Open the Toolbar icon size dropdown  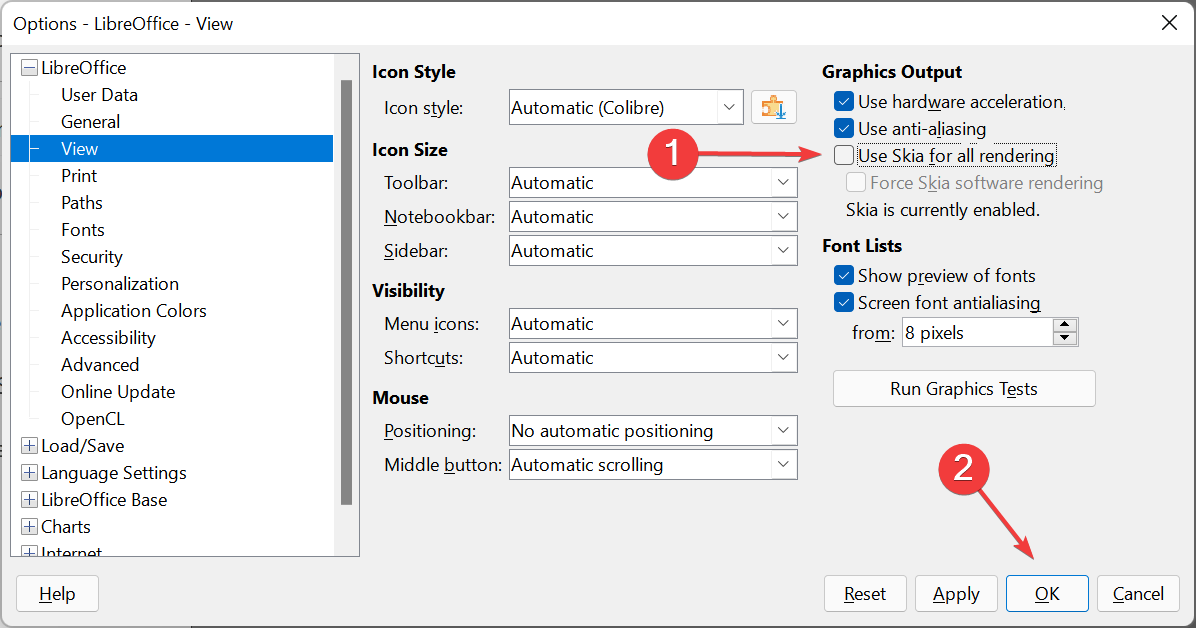[x=784, y=182]
